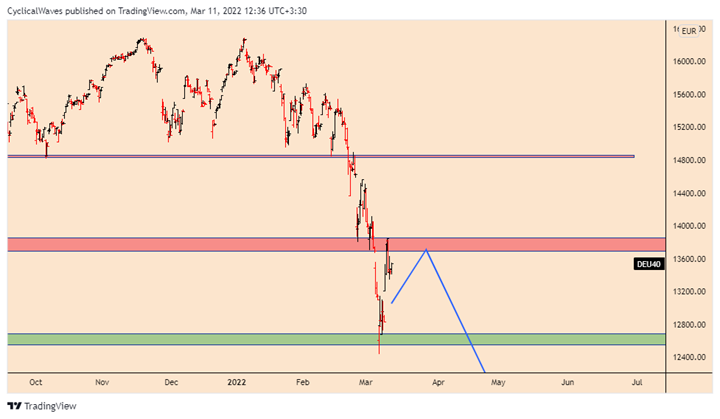
Task: Click the Feb time axis label
Action: pos(303,382)
